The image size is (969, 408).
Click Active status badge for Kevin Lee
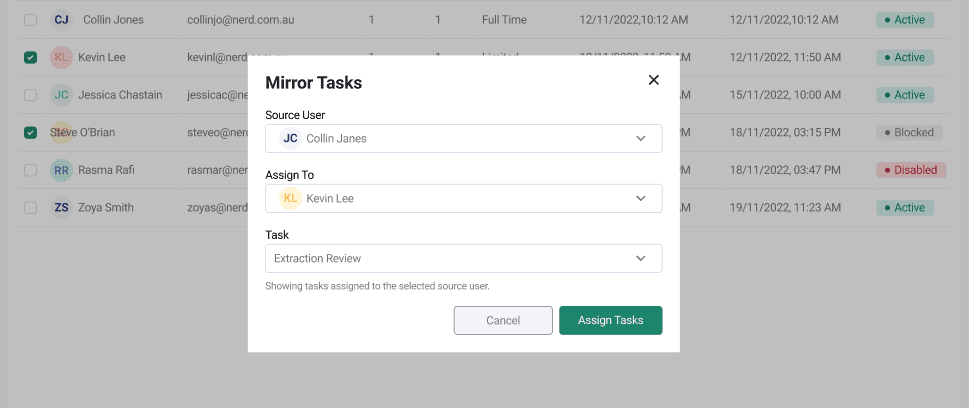(905, 57)
